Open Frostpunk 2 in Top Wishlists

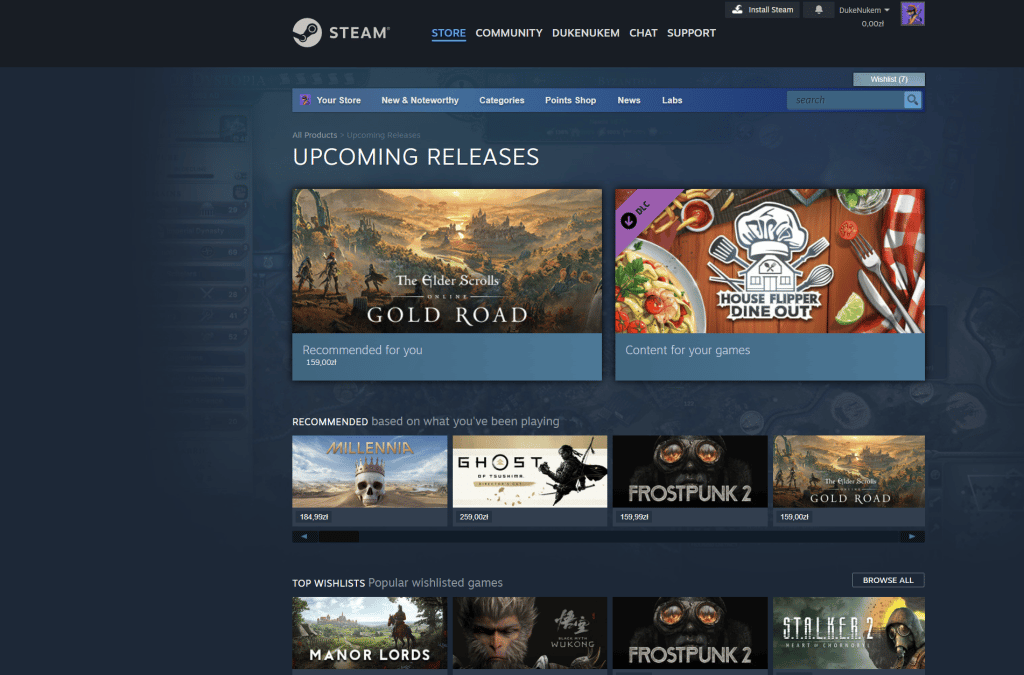tap(690, 633)
